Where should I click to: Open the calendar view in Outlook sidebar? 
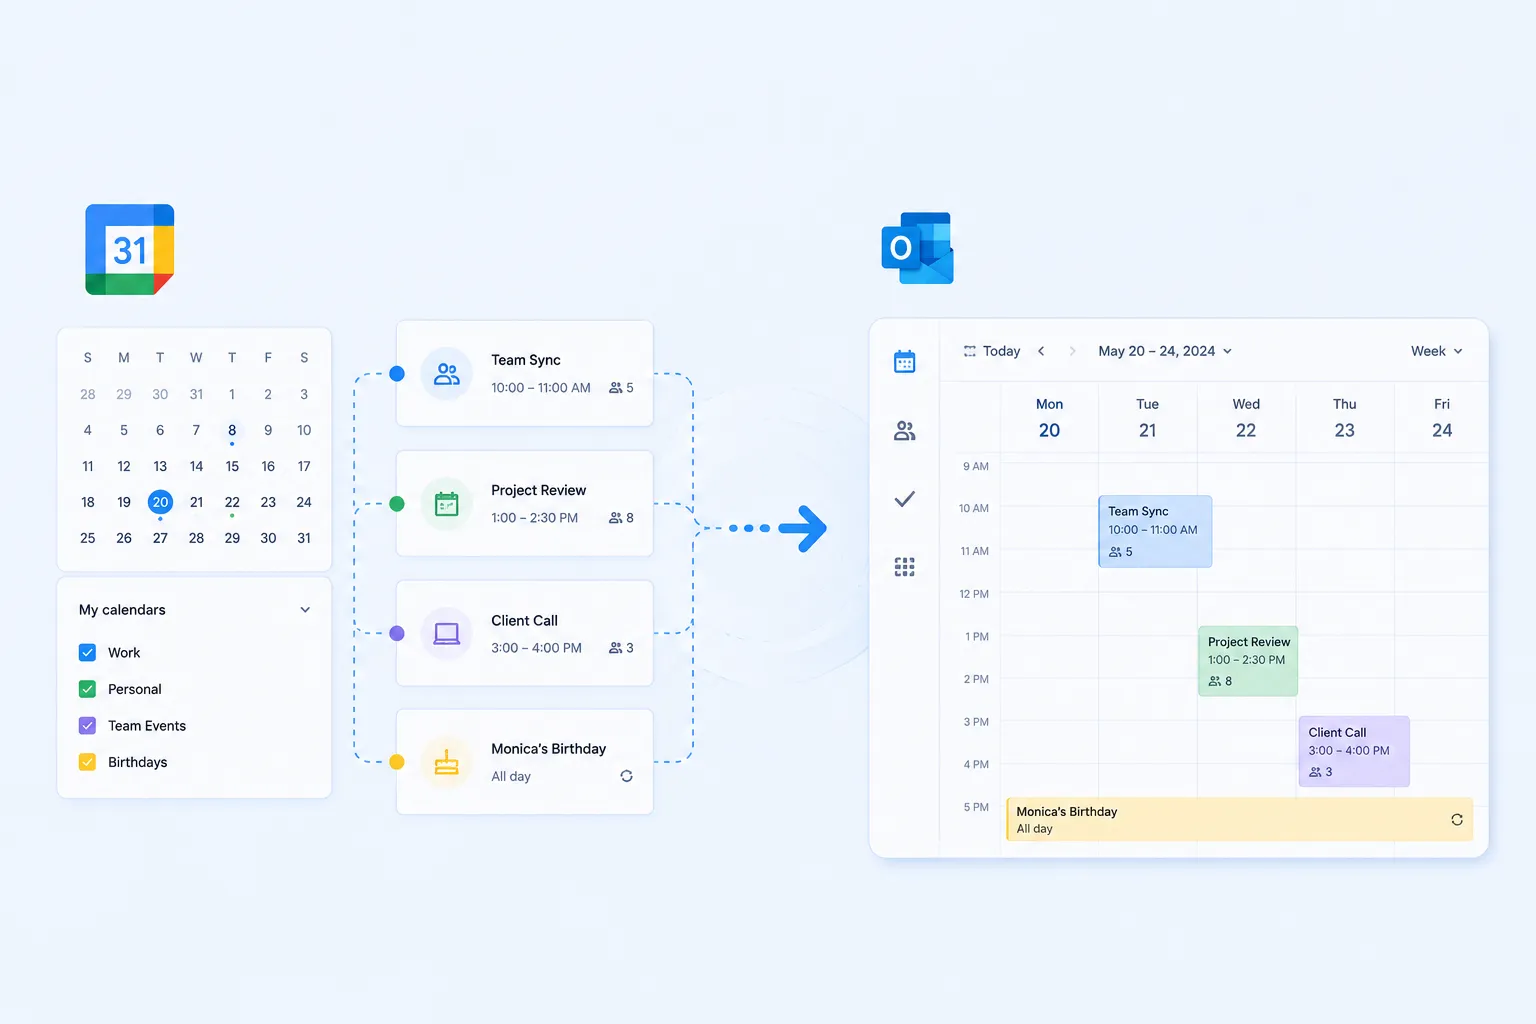(x=904, y=361)
